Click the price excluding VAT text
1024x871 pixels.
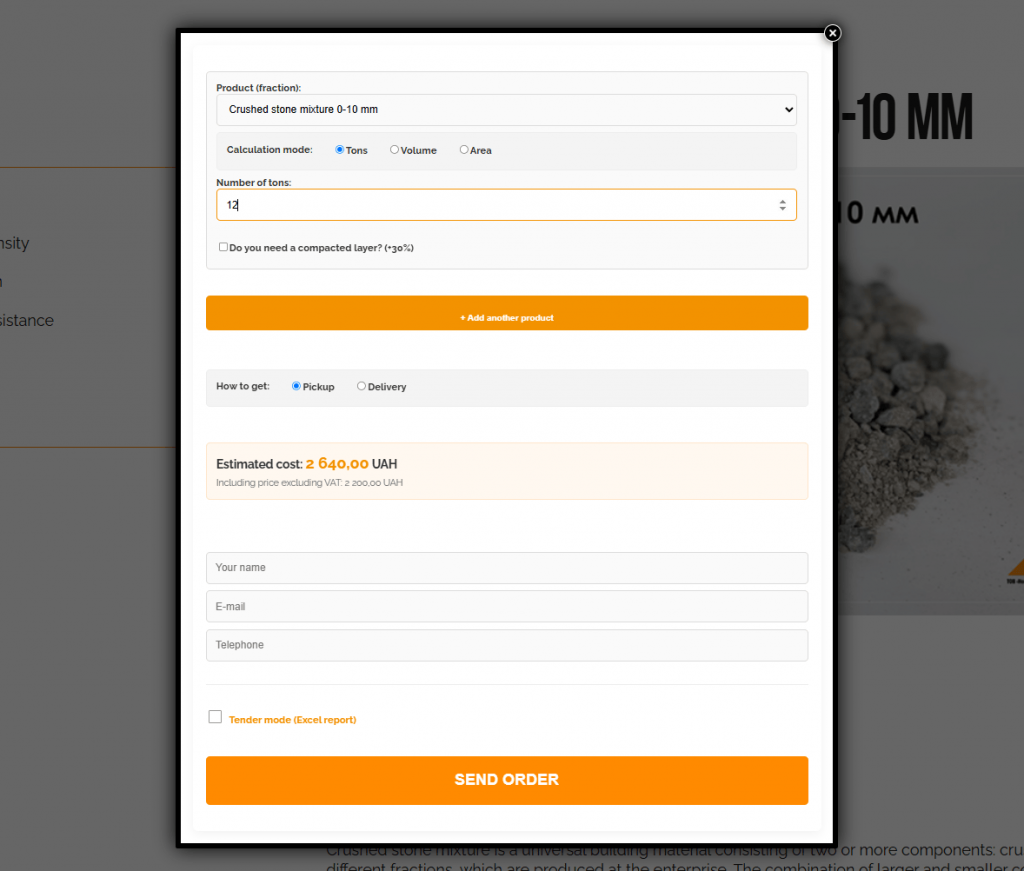point(310,483)
